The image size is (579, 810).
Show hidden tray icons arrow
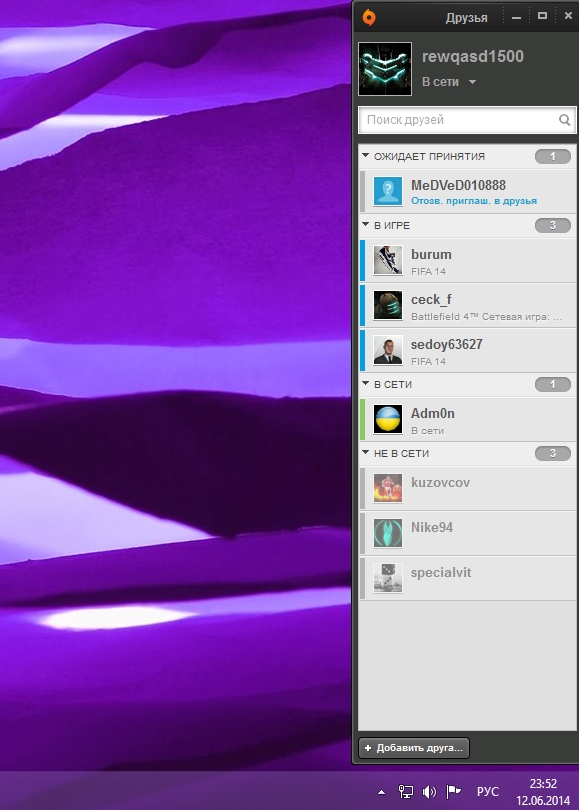381,791
